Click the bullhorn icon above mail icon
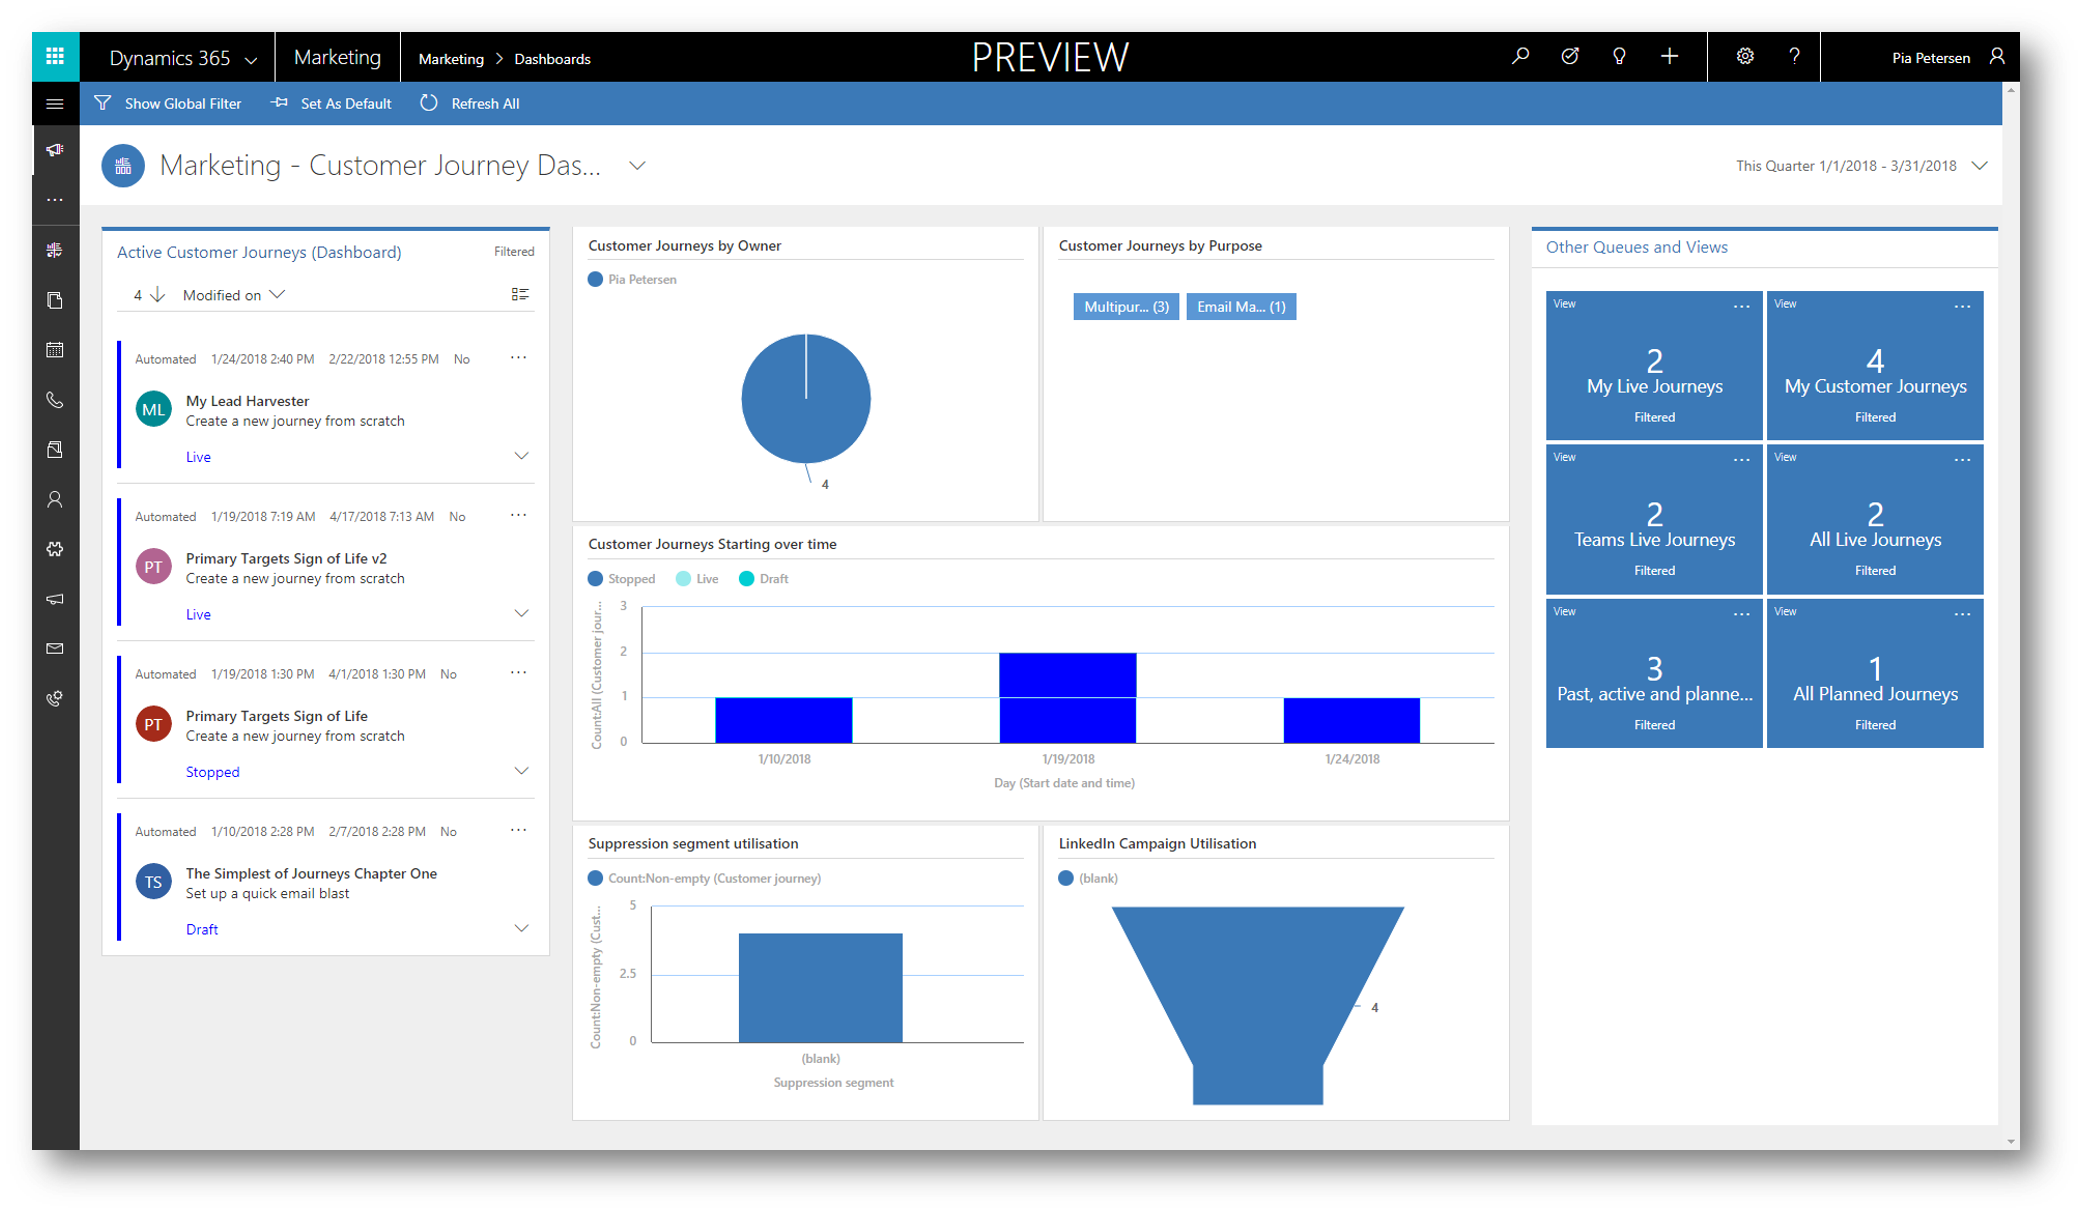Viewport: 2084px width, 1214px height. [55, 599]
